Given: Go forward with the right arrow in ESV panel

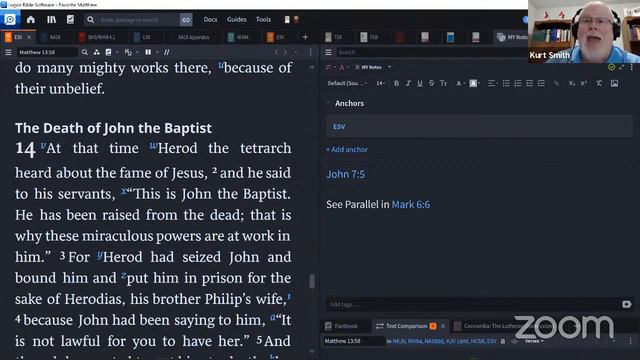Looking at the screenshot, I should click(x=285, y=52).
